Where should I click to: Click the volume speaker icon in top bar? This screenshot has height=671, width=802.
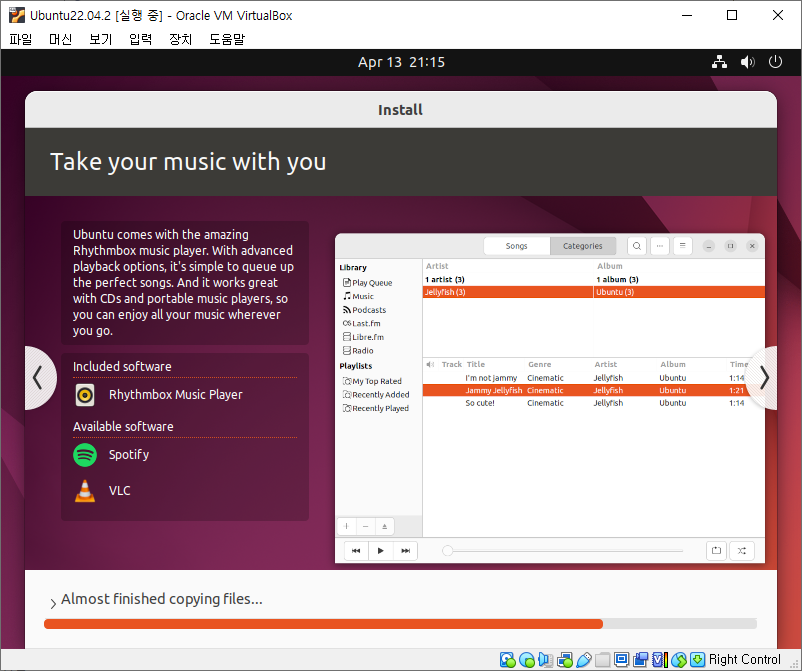coord(747,62)
